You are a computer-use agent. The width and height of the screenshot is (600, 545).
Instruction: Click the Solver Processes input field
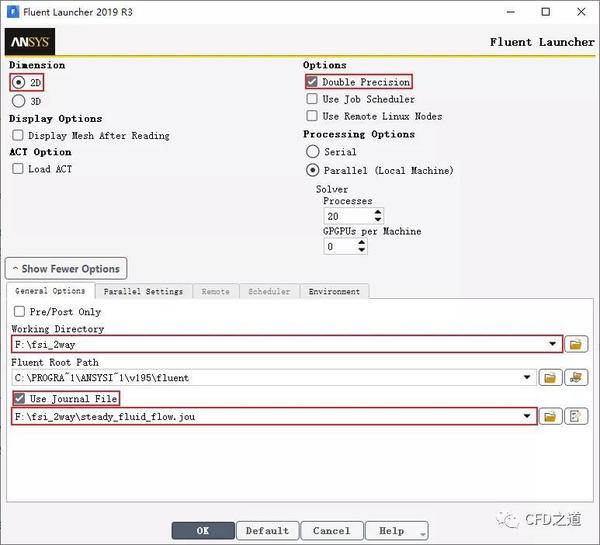[348, 216]
